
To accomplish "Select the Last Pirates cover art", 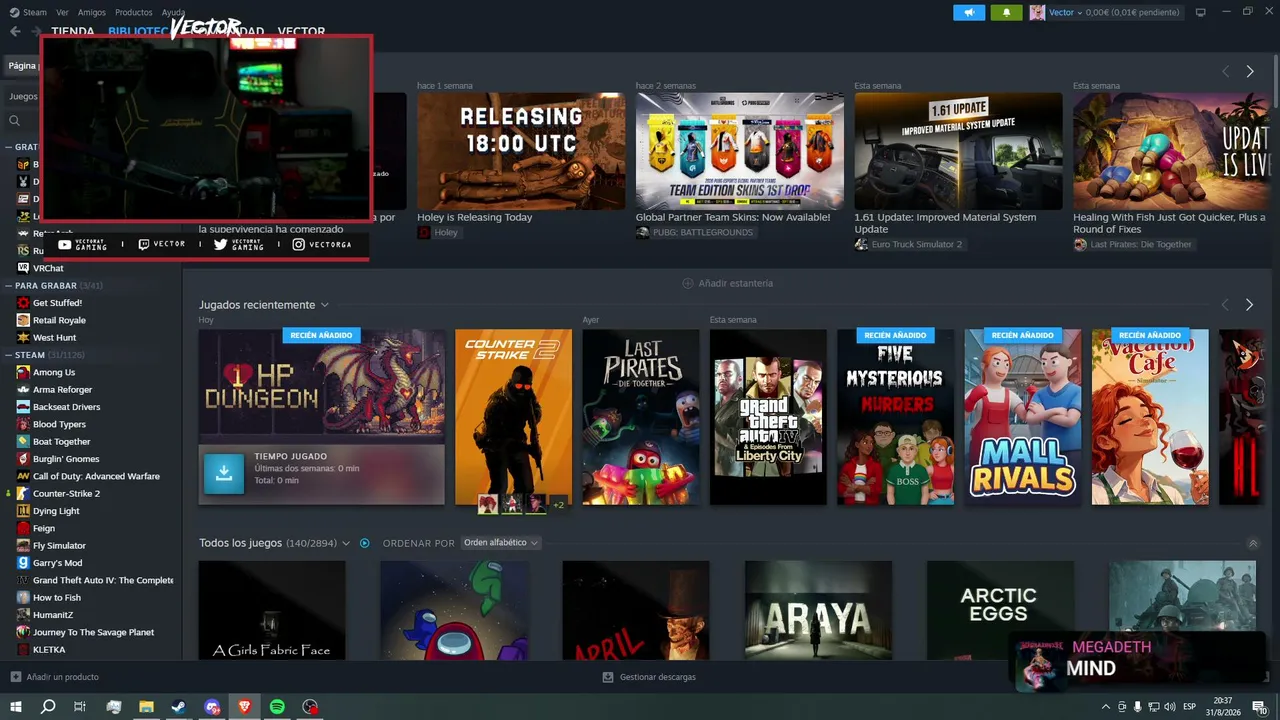I will [x=641, y=417].
